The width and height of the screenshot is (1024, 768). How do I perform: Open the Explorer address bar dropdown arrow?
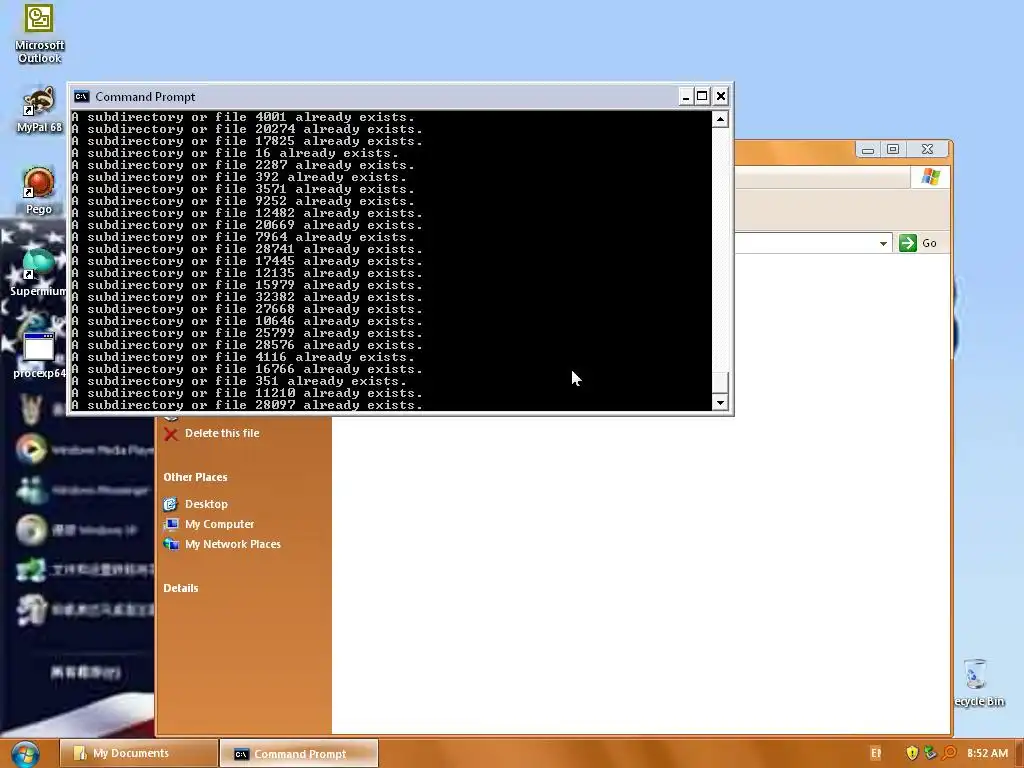pyautogui.click(x=883, y=243)
